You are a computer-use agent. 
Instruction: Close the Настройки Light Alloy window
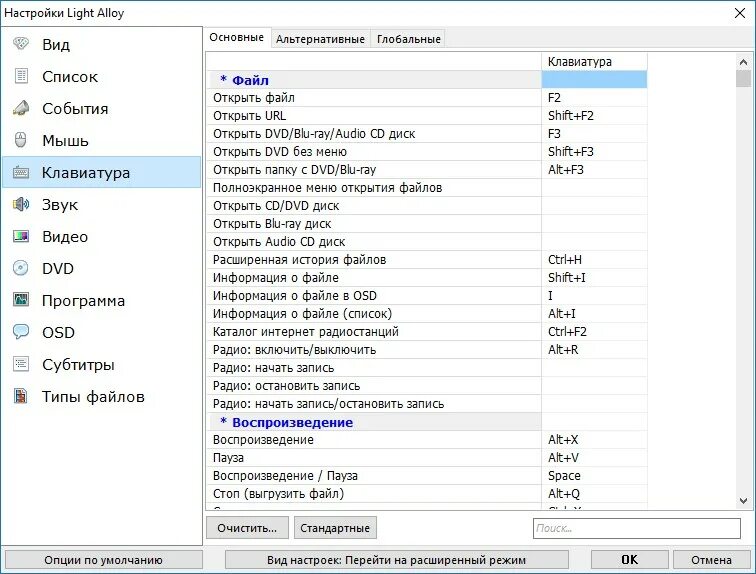[740, 13]
